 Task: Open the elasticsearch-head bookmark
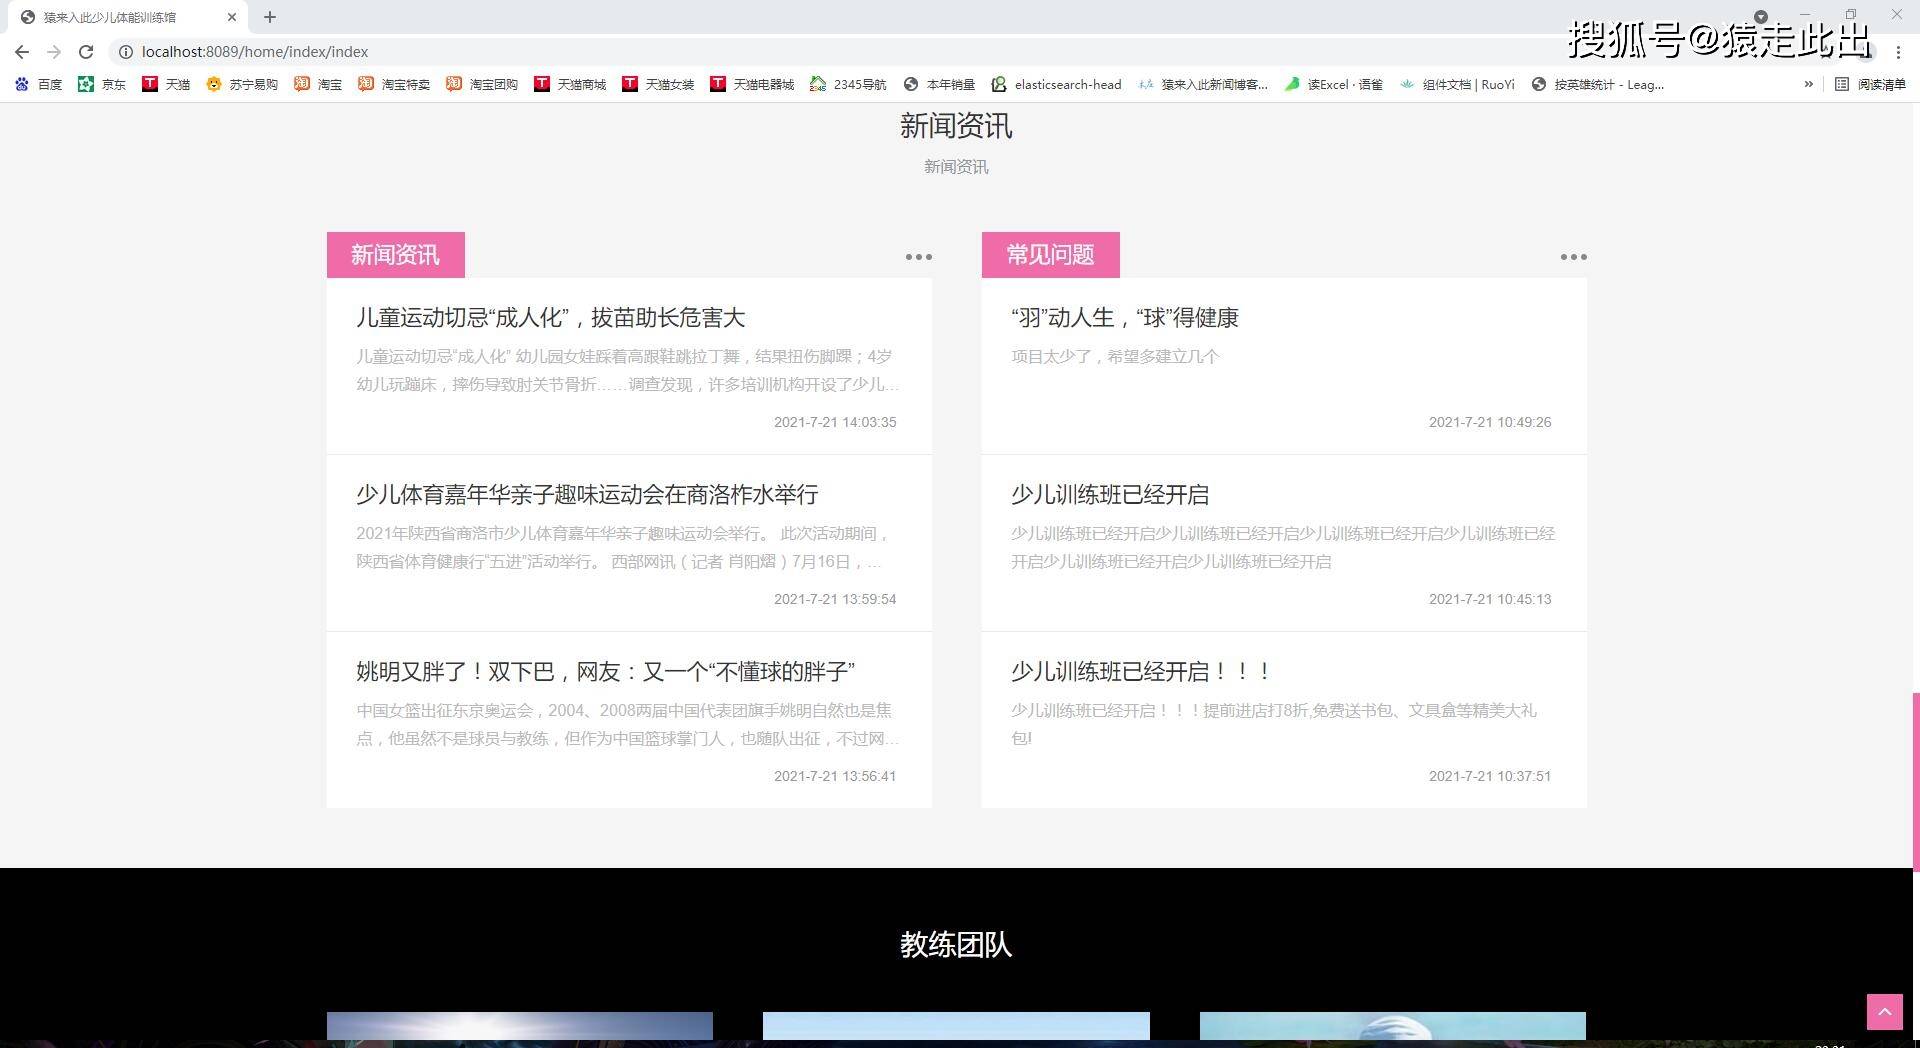[1056, 85]
